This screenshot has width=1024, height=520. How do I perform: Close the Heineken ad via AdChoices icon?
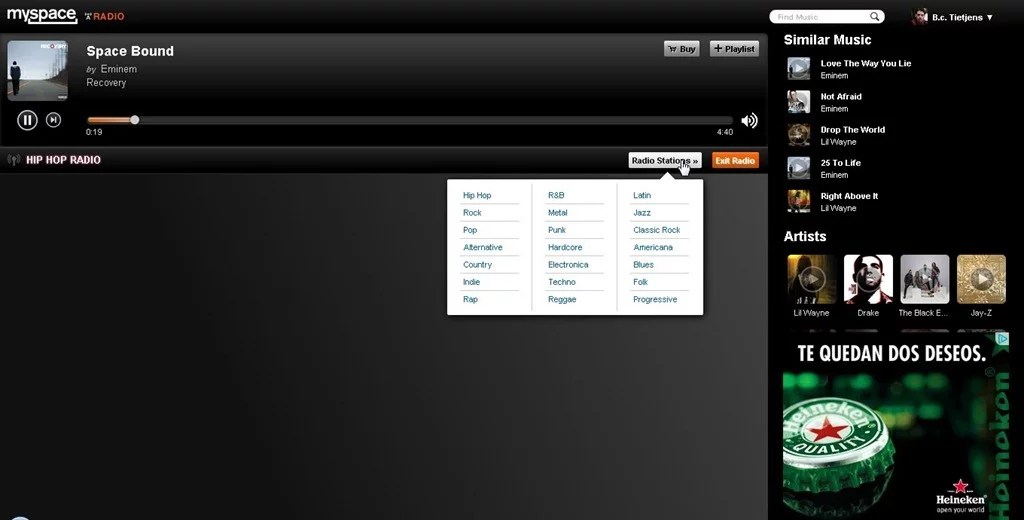point(1002,338)
